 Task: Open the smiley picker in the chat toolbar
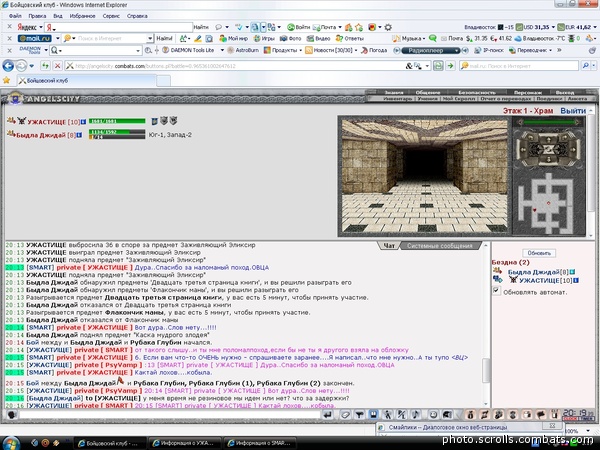click(x=433, y=414)
